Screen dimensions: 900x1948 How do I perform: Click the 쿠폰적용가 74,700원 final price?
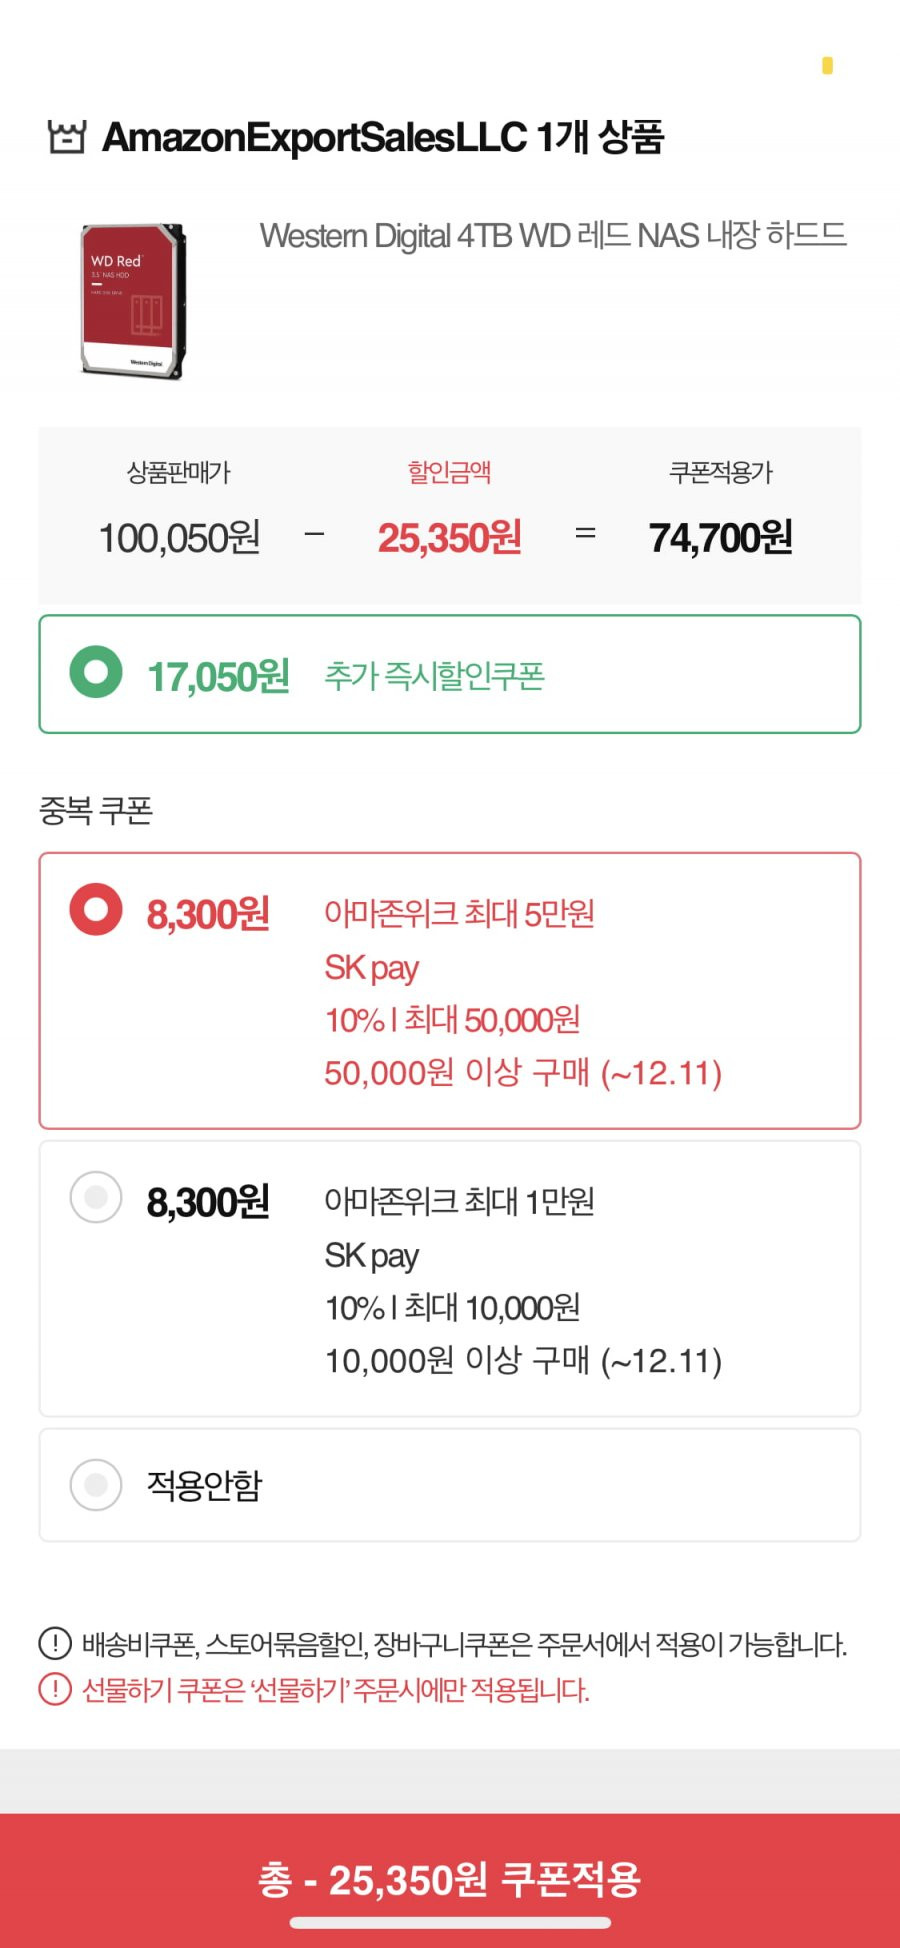[720, 538]
